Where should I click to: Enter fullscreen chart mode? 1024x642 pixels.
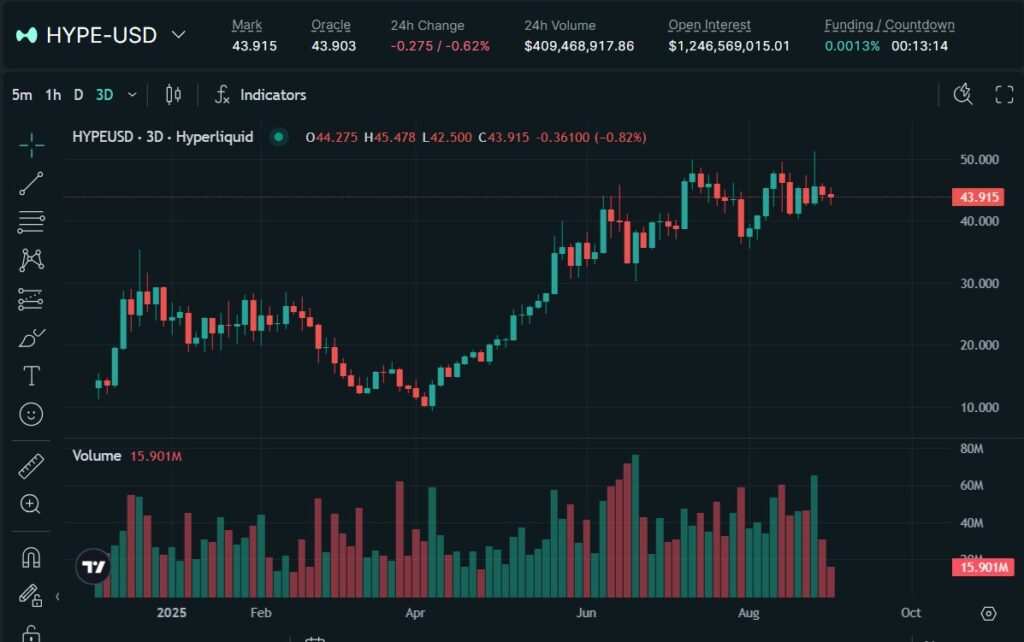tap(1004, 95)
